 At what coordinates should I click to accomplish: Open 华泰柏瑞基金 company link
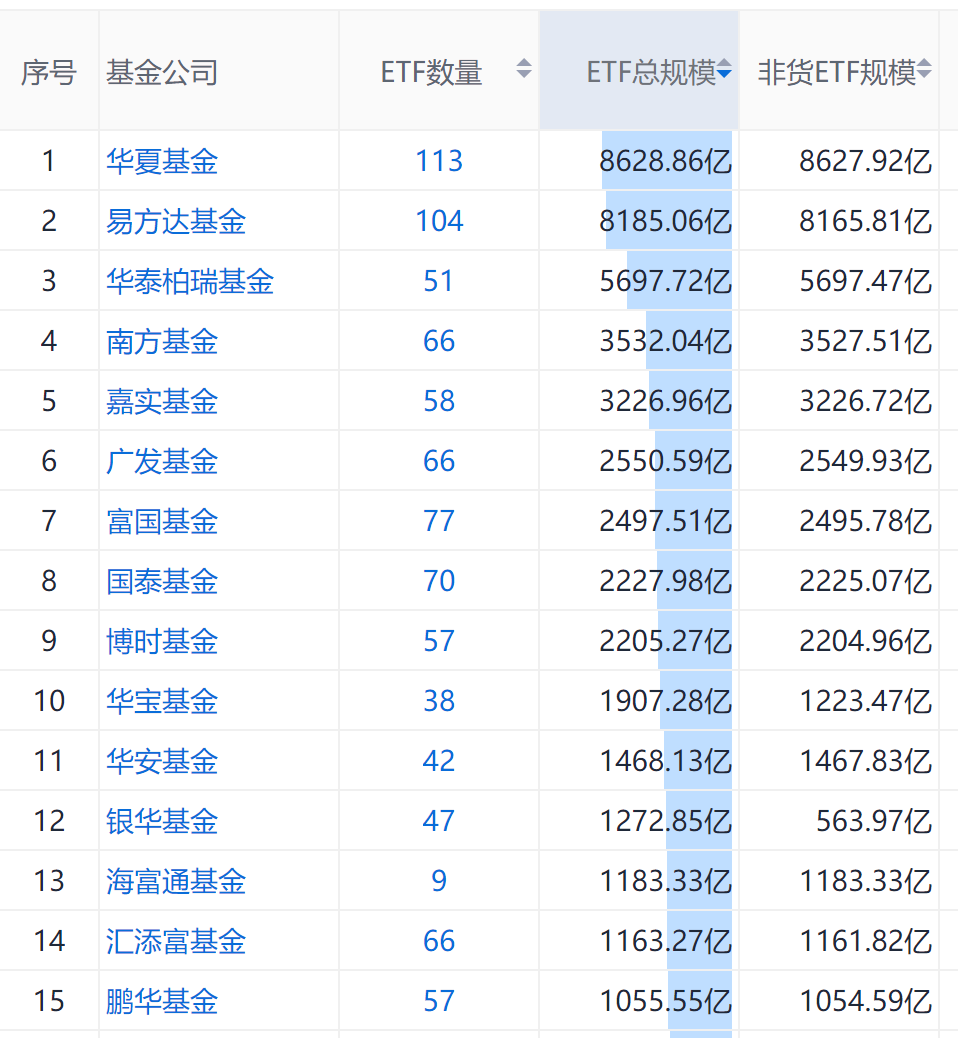coord(190,281)
